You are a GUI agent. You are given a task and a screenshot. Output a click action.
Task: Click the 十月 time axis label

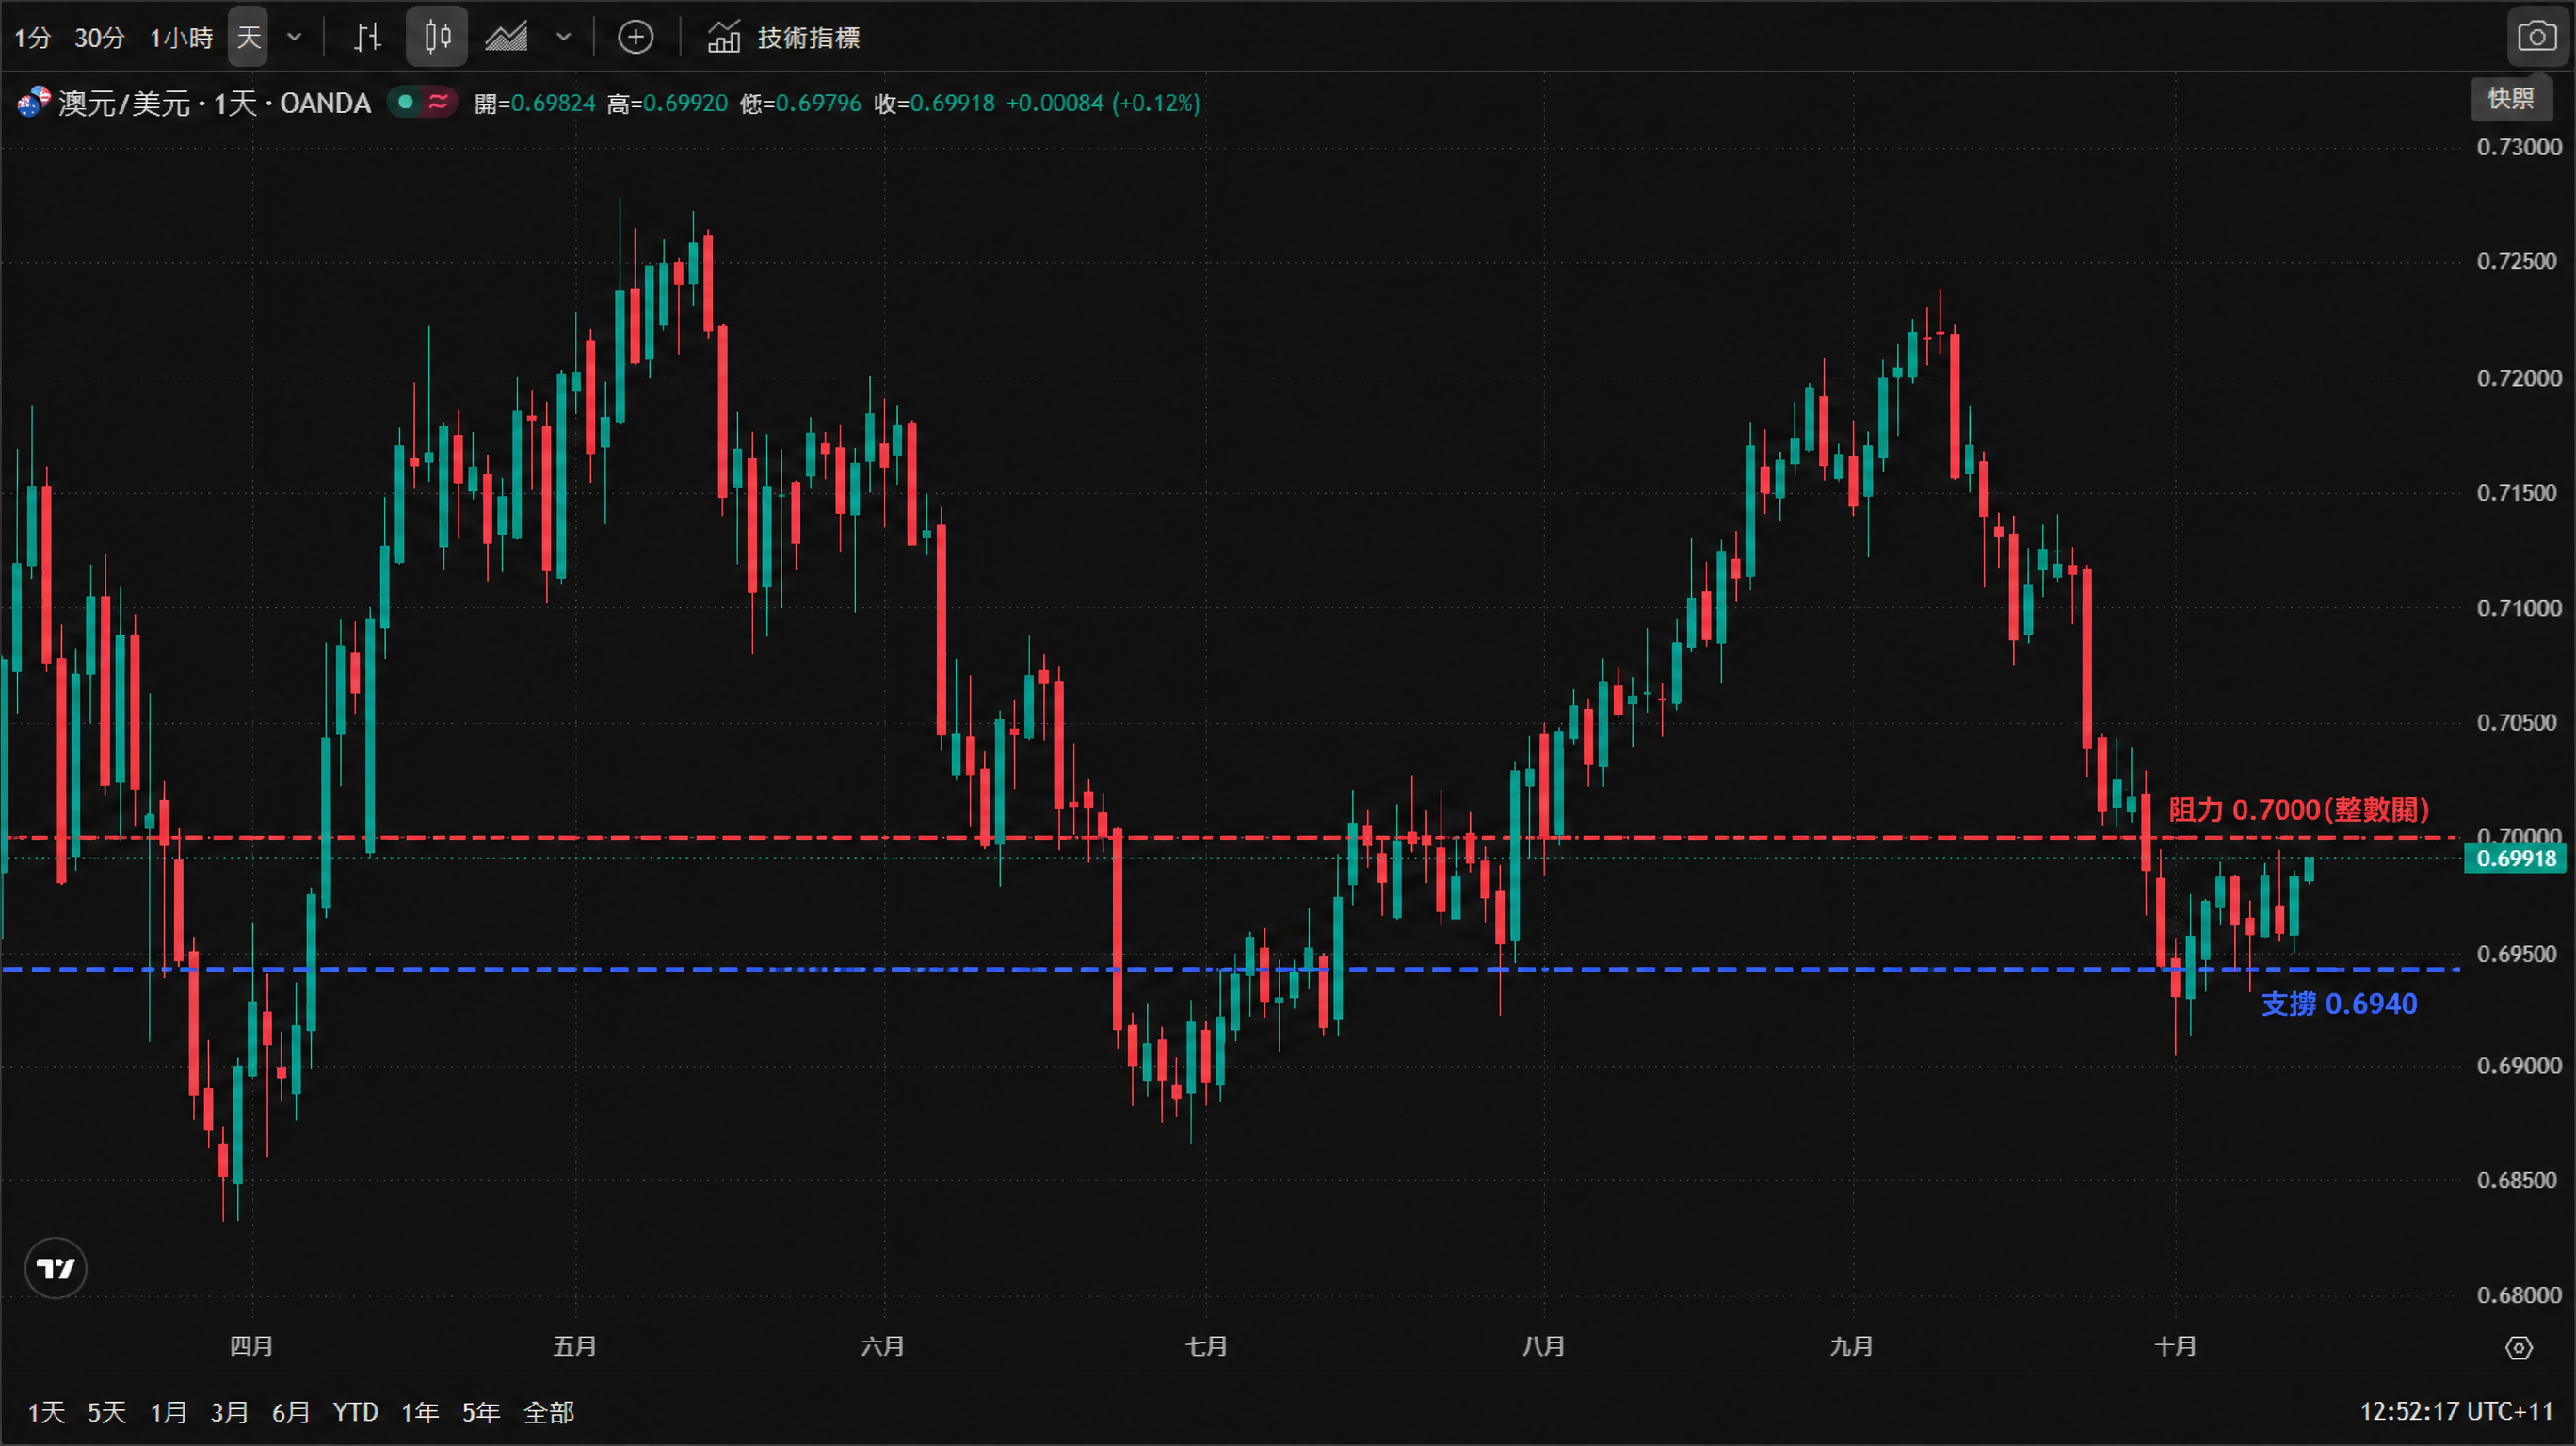coord(2175,1346)
